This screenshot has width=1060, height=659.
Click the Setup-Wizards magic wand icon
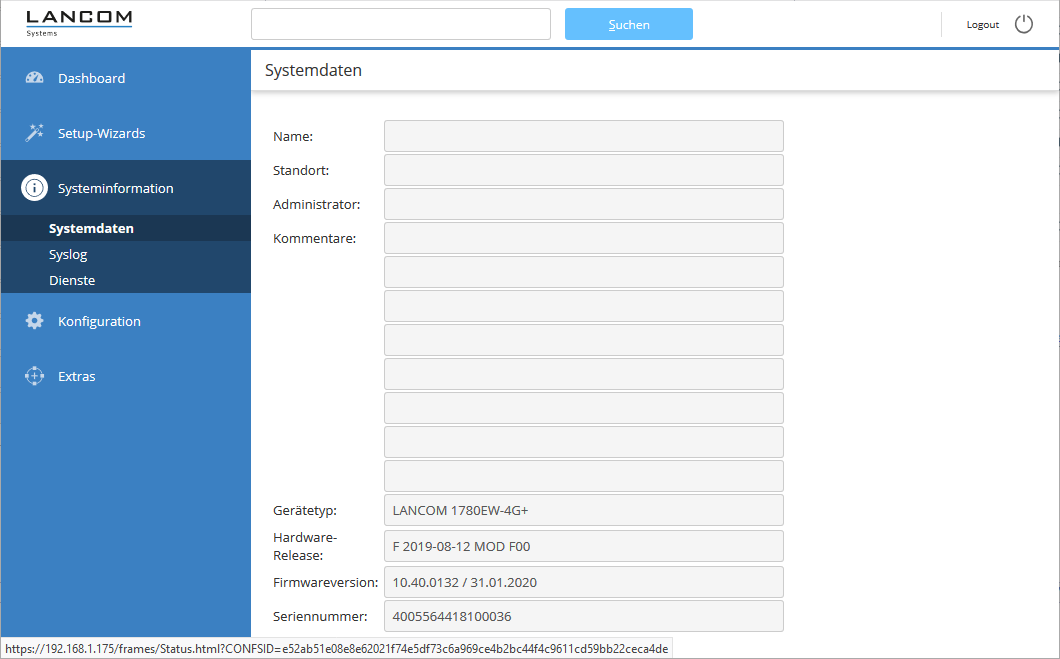coord(35,133)
